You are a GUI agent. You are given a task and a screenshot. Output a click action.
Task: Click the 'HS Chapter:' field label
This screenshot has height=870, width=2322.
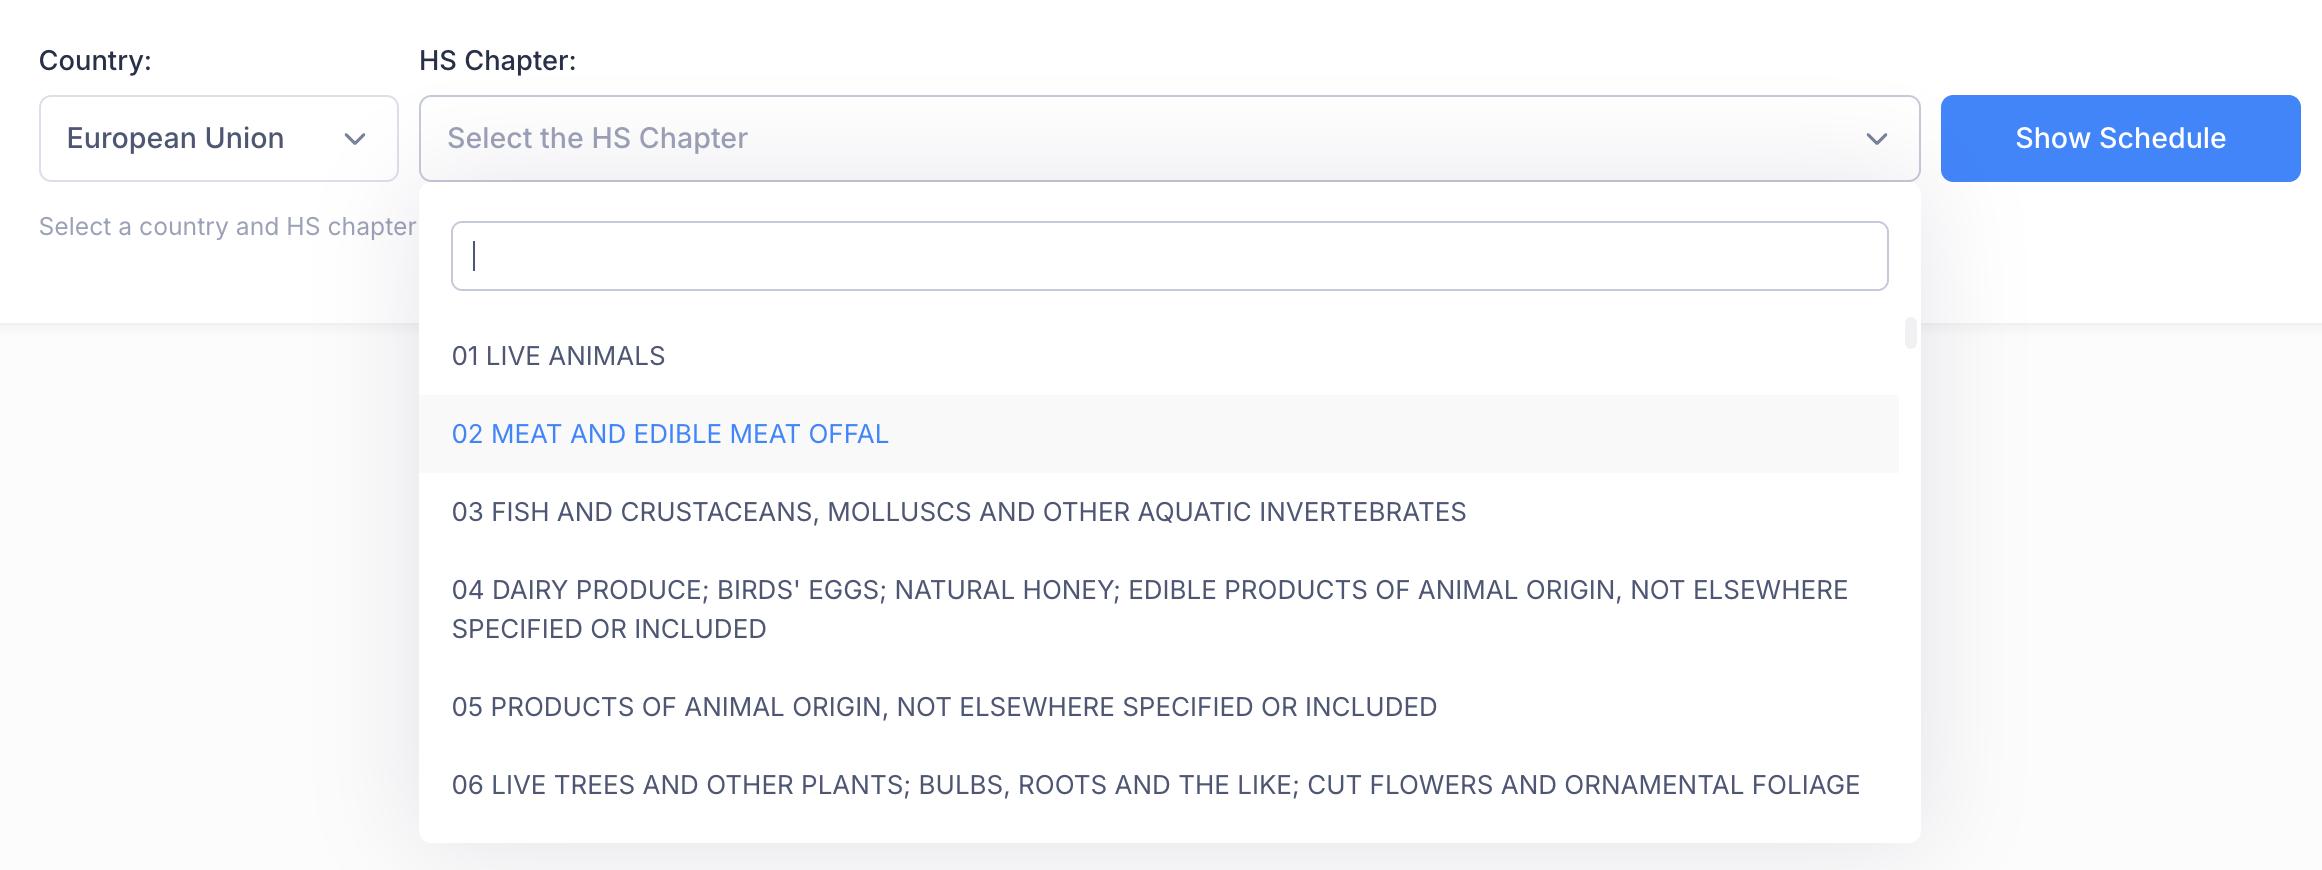pyautogui.click(x=497, y=61)
